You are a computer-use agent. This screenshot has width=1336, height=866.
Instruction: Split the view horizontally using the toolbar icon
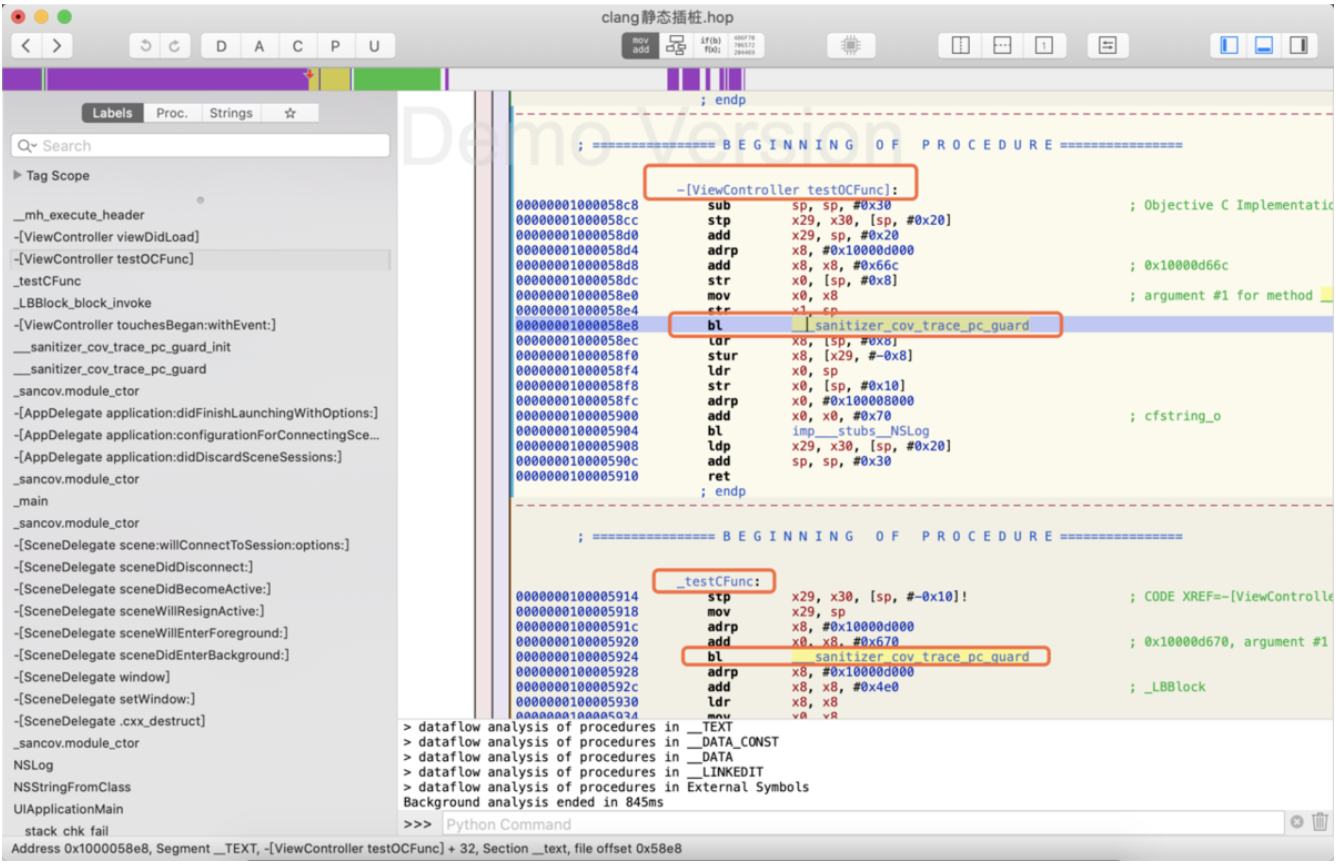1002,45
